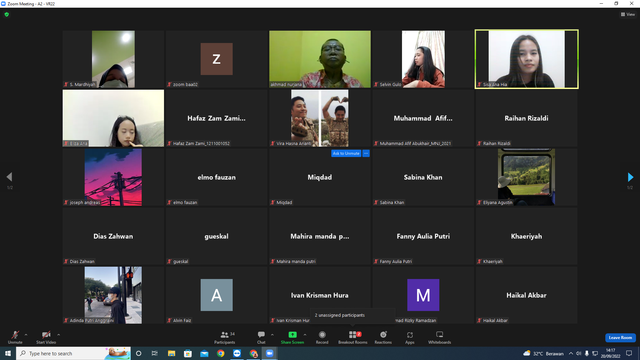Open Microsoft Store from taskbar
Image resolution: width=640 pixels, height=360 pixels.
pyautogui.click(x=188, y=353)
